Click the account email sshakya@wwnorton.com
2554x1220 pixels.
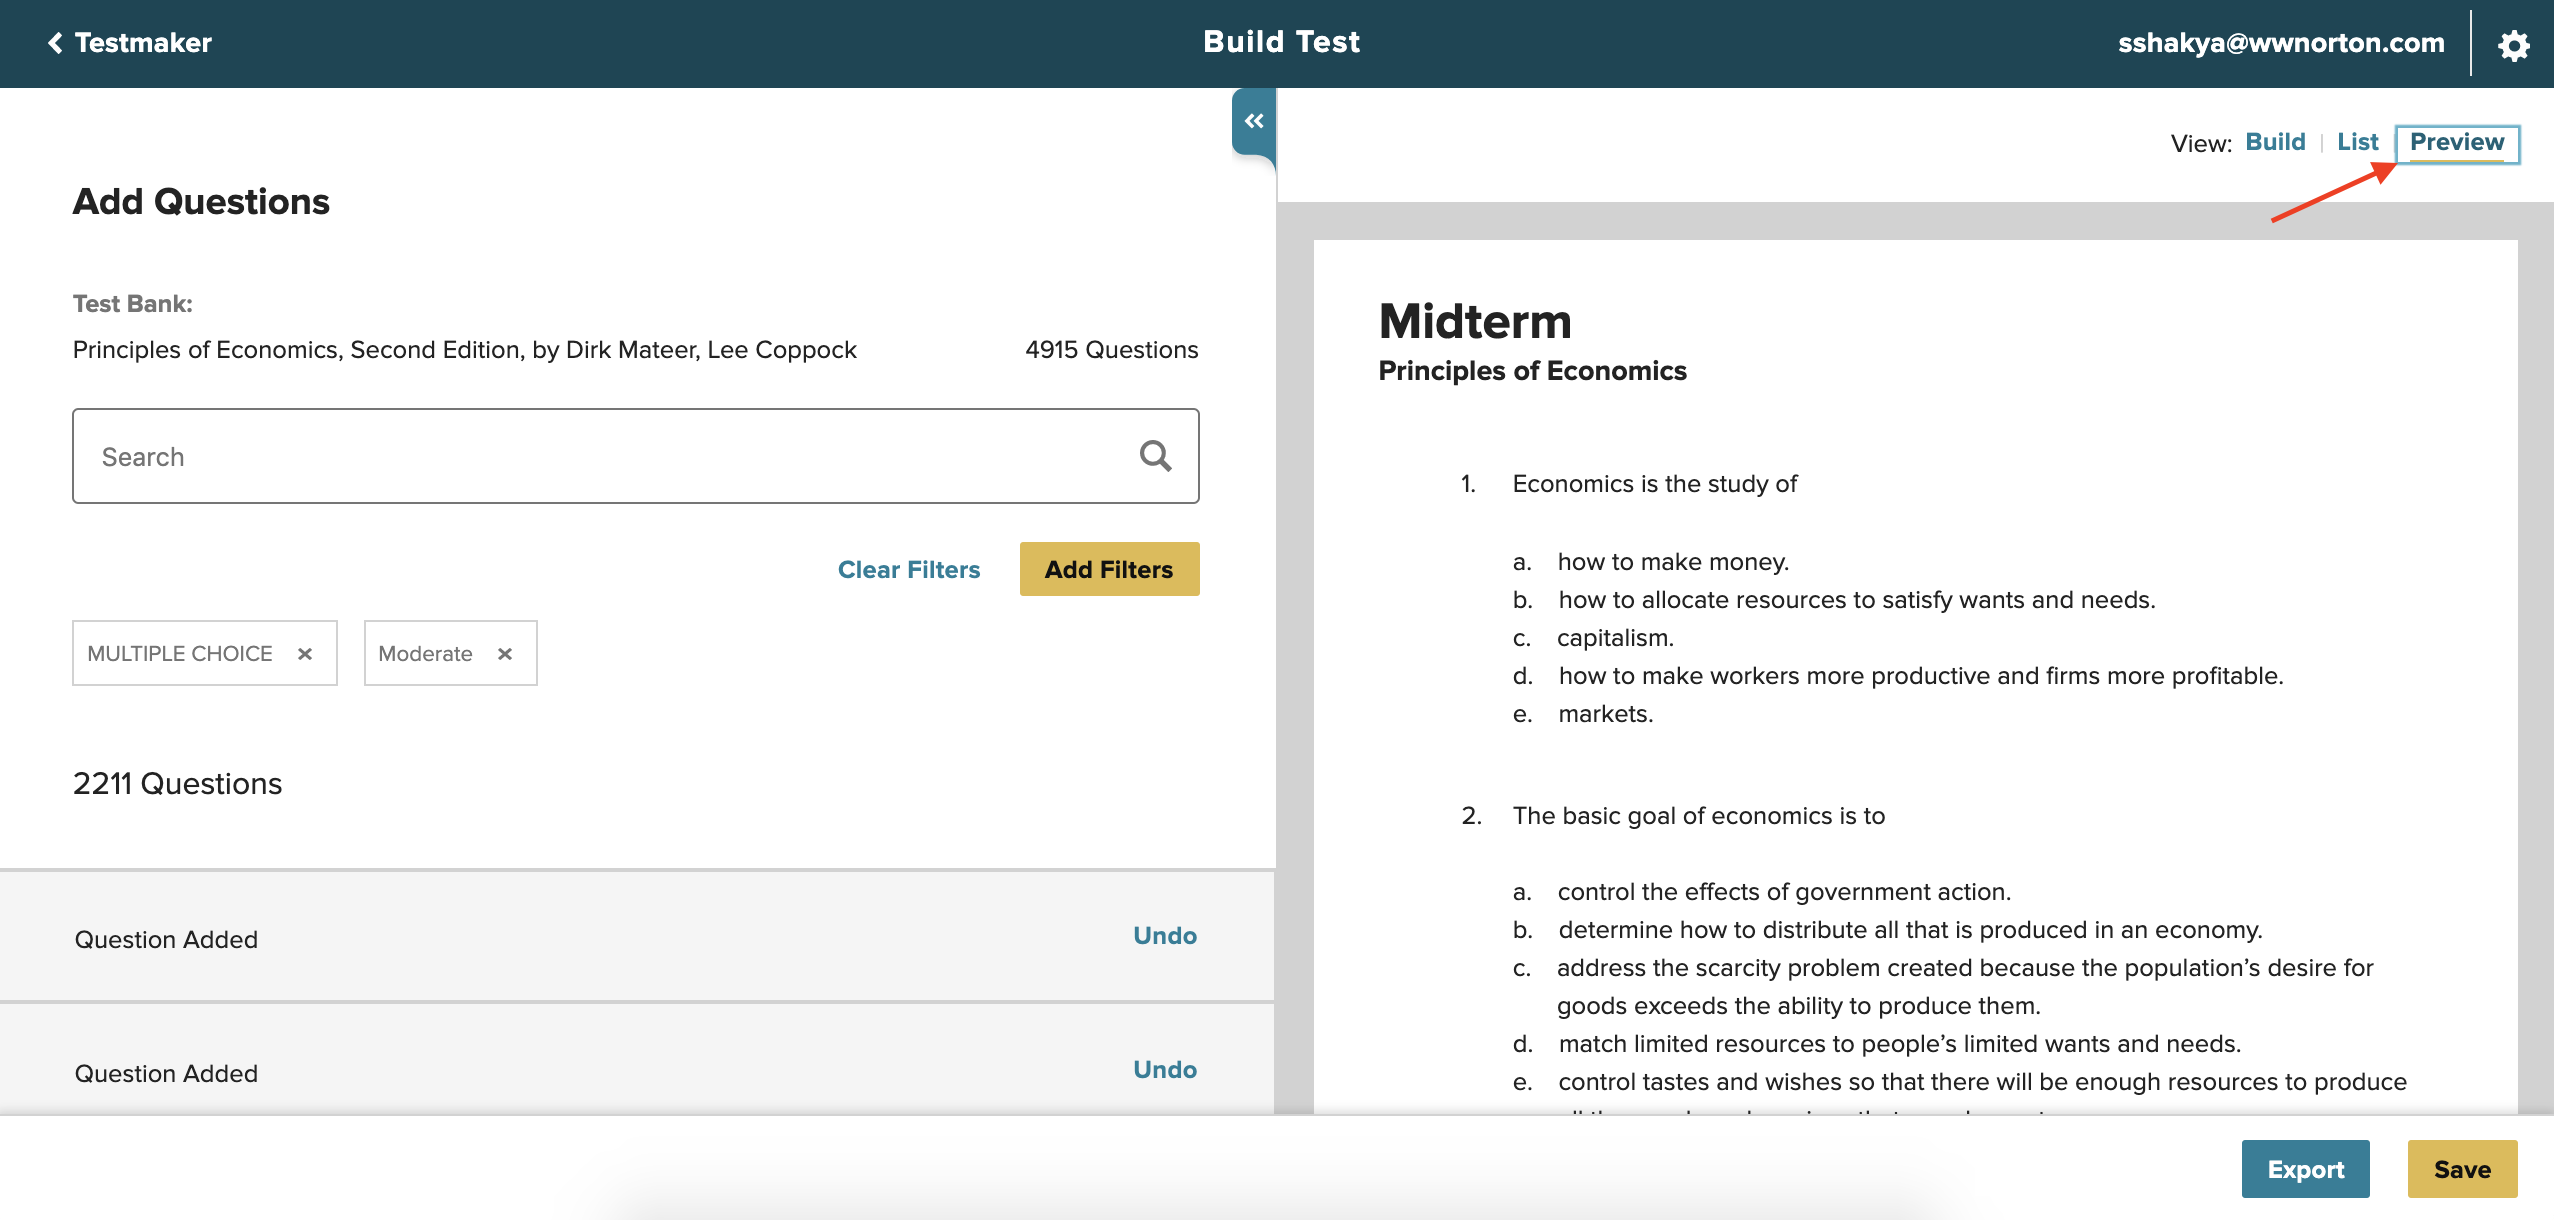coord(2280,42)
